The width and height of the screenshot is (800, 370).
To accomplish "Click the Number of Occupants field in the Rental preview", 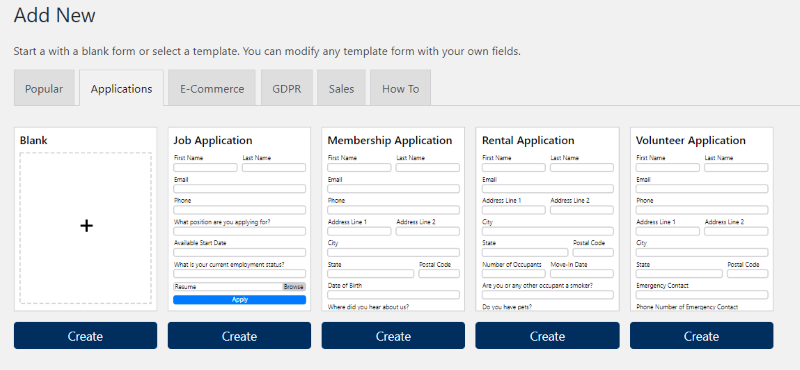I will (514, 274).
